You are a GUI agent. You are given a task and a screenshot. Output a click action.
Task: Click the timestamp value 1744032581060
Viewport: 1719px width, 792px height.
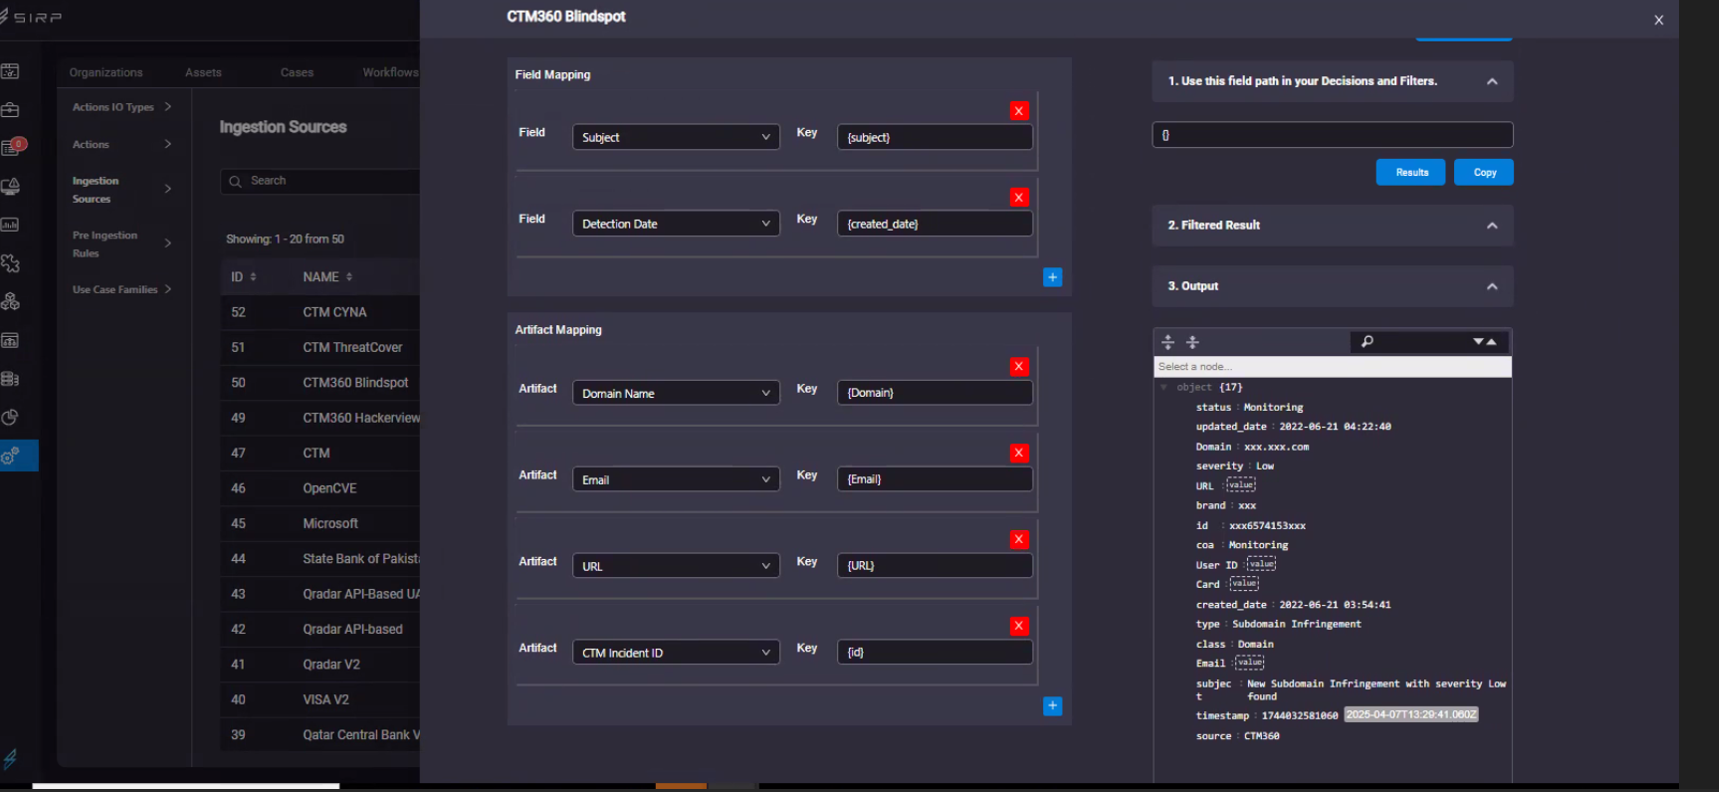tap(1299, 716)
